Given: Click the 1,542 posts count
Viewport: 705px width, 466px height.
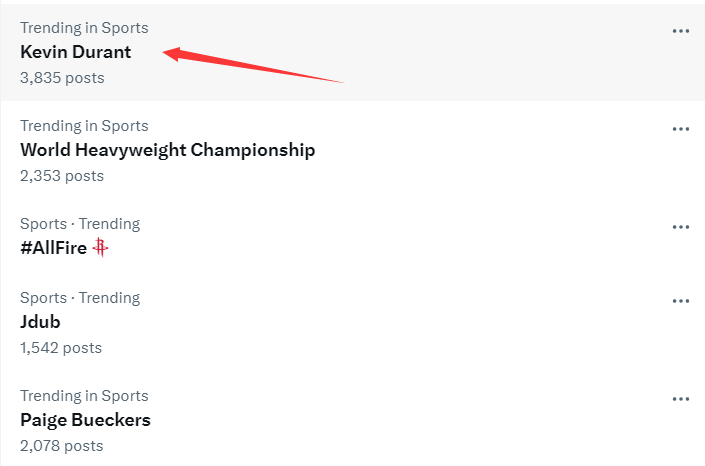Looking at the screenshot, I should coord(61,347).
